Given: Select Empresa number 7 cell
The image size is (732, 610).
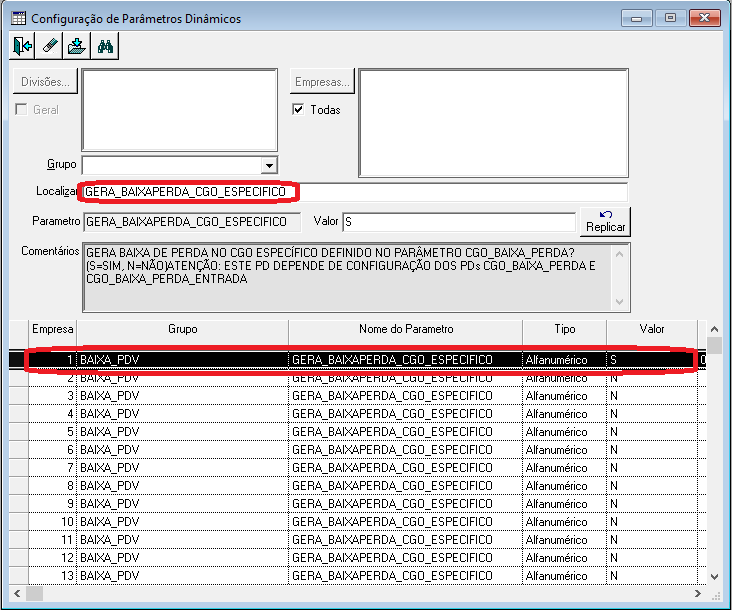Looking at the screenshot, I should coord(52,468).
